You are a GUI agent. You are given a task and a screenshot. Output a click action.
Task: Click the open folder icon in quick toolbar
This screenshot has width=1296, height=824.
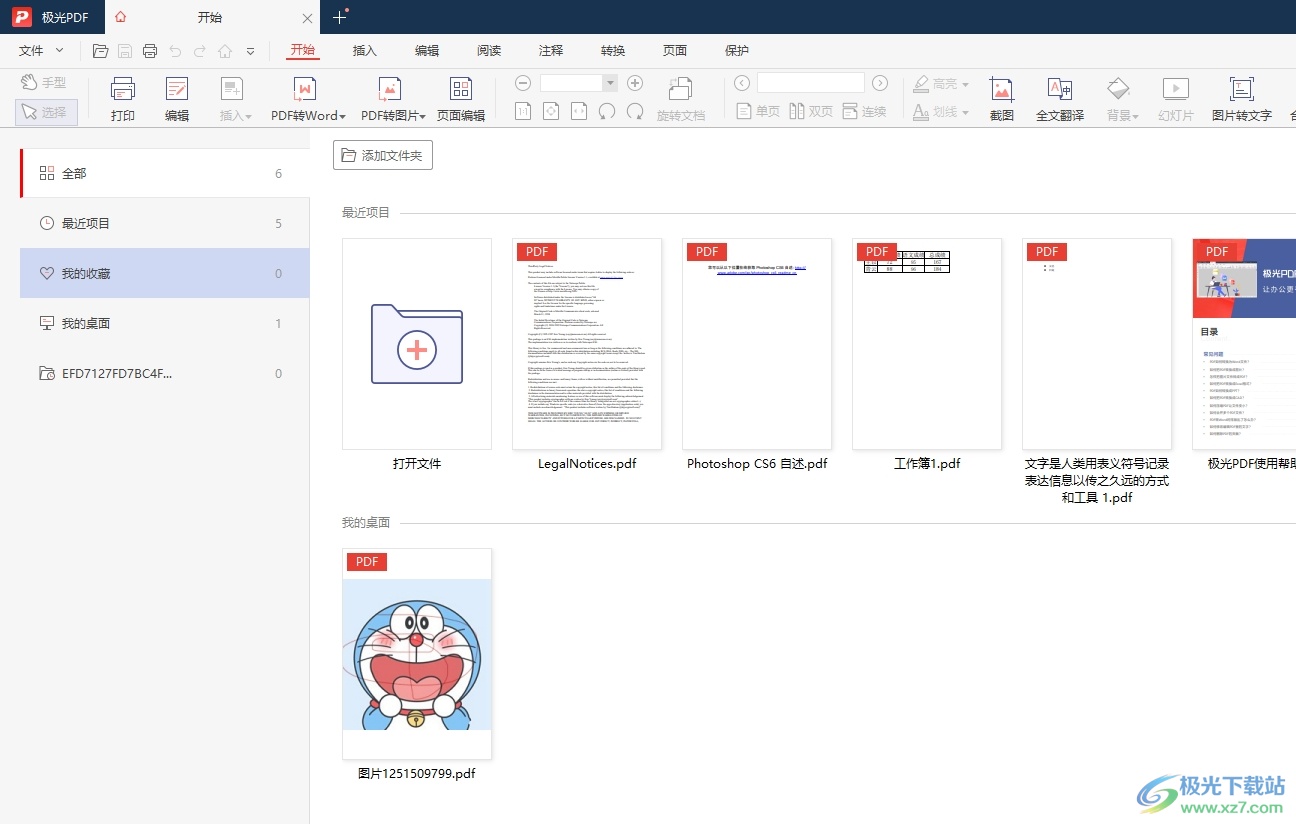pos(100,51)
